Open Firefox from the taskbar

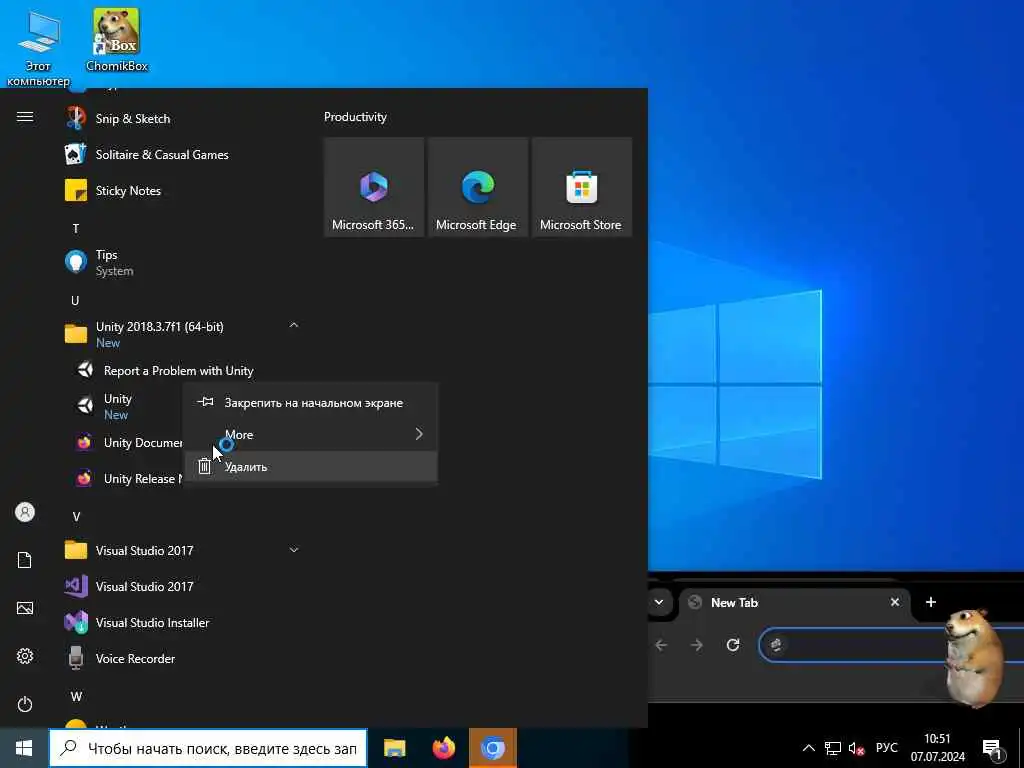tap(443, 748)
